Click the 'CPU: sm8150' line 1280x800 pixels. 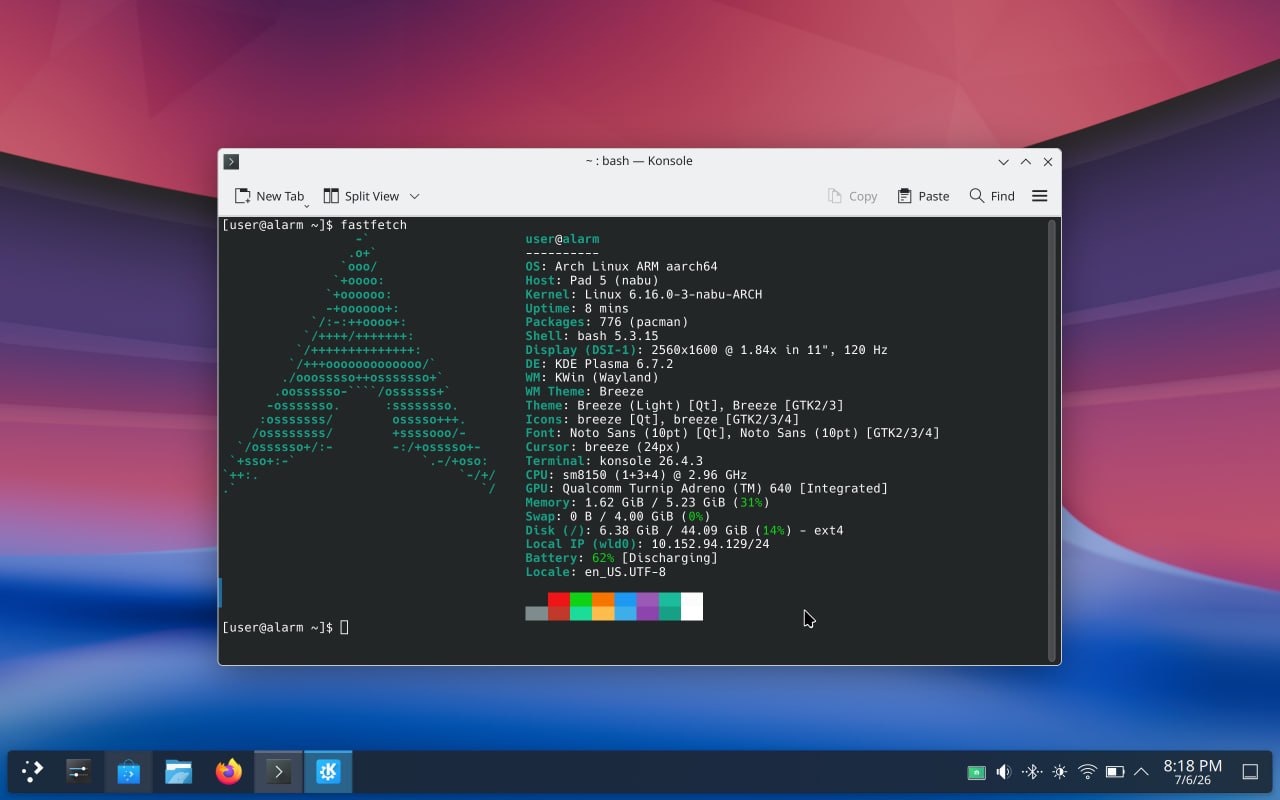click(636, 475)
